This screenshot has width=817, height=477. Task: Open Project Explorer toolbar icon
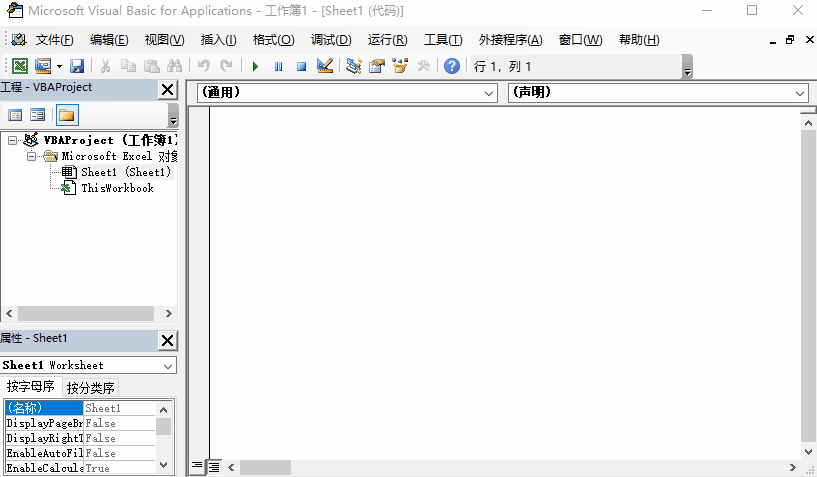point(354,66)
